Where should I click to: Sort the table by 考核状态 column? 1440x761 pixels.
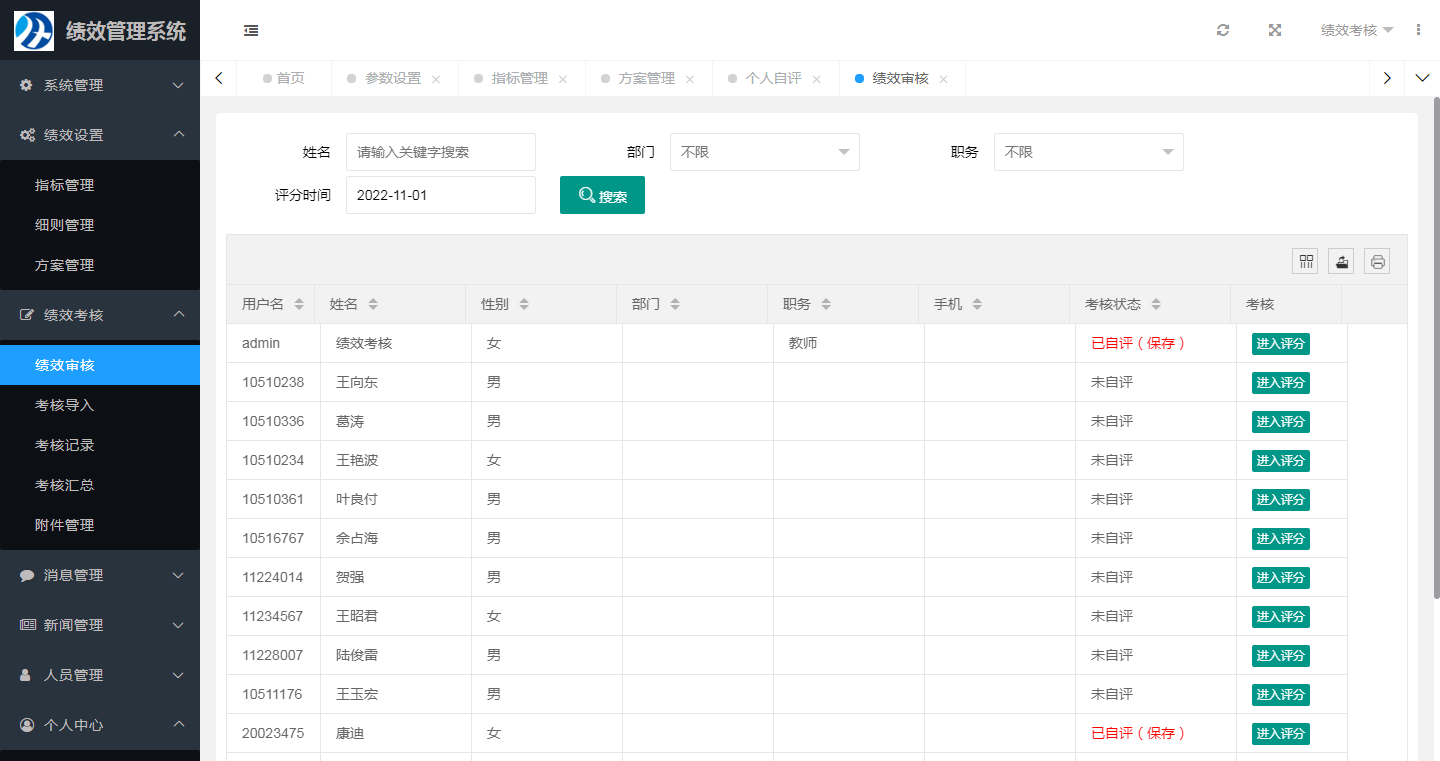click(1156, 304)
